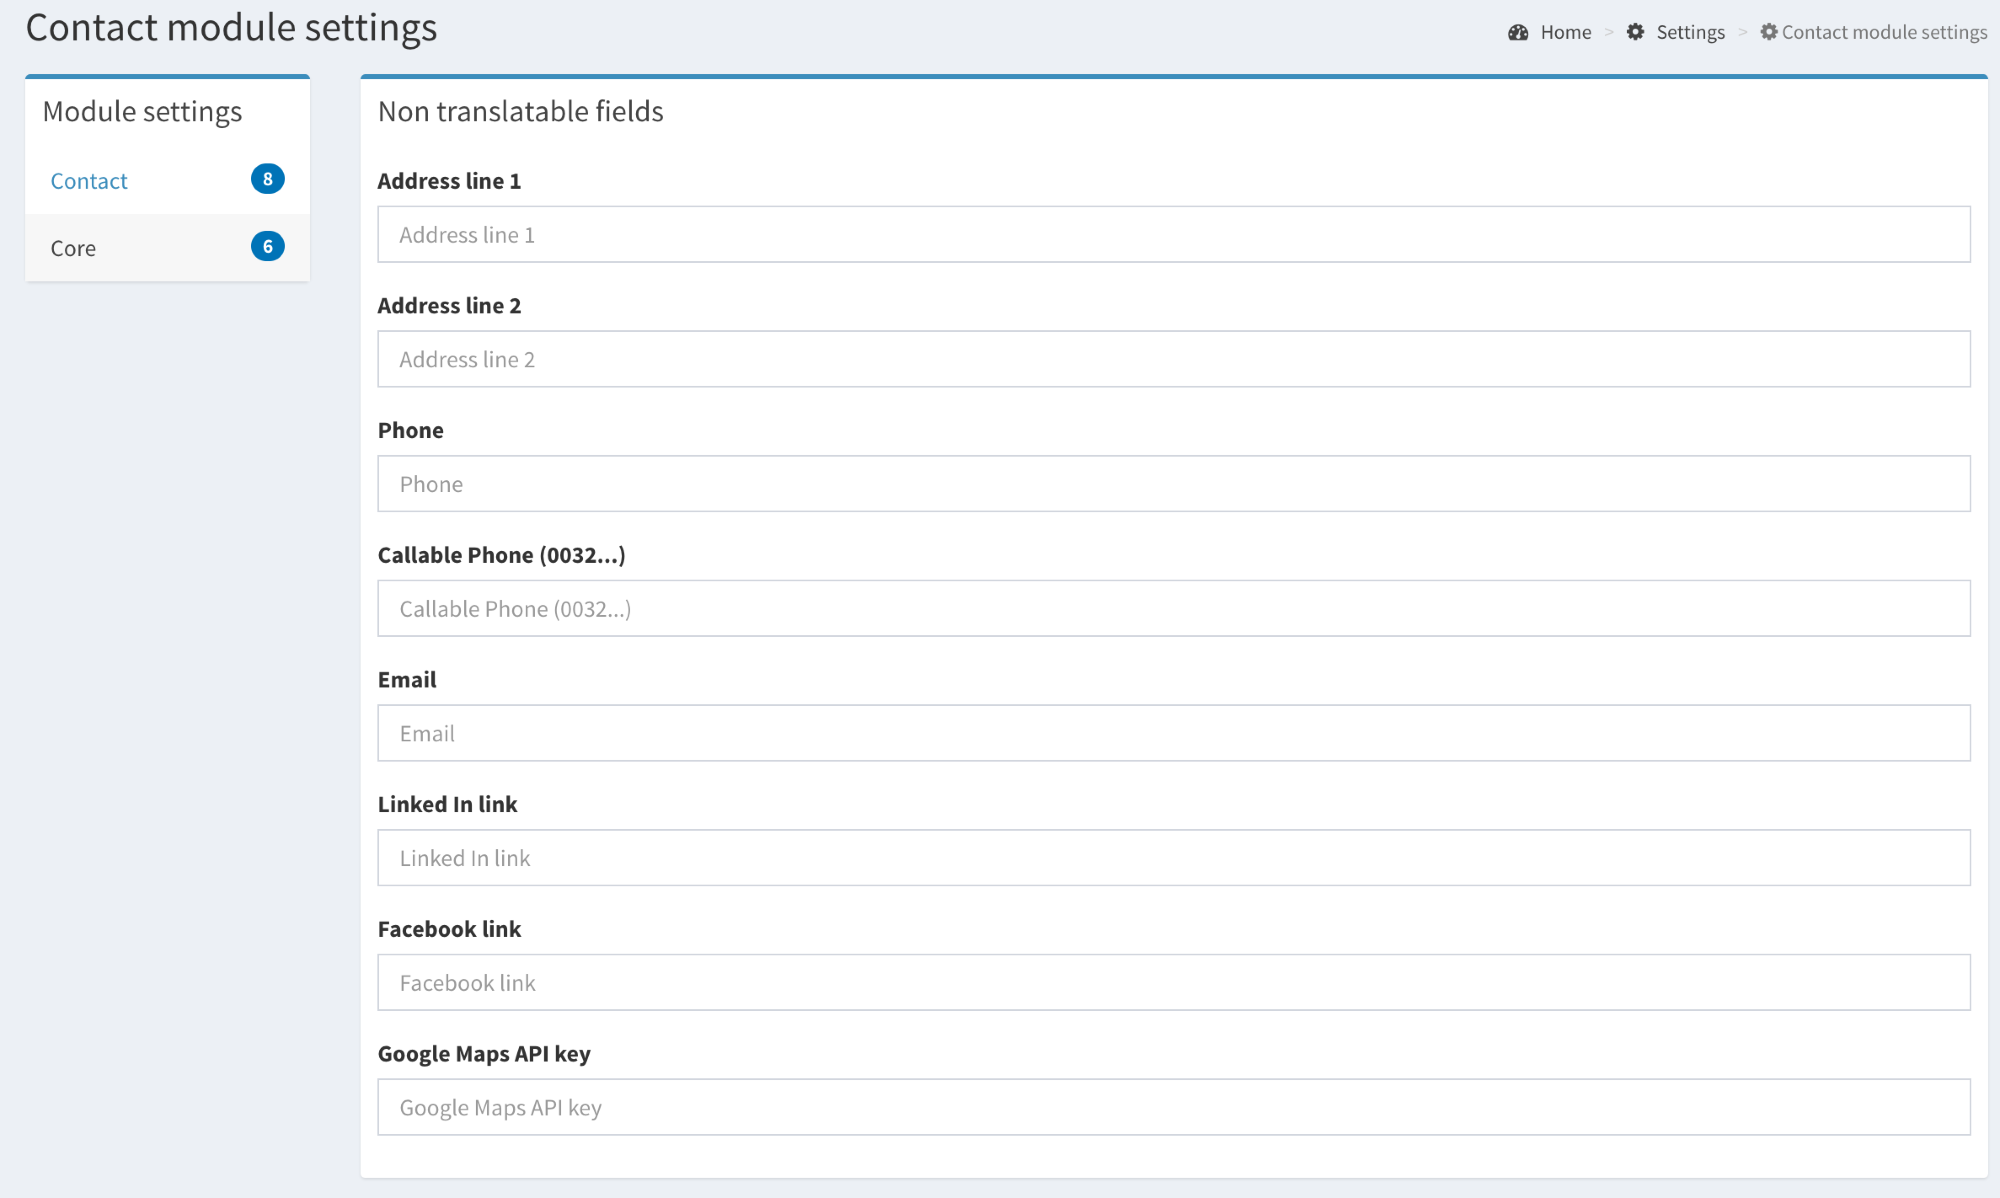Click the Google Maps API key field
This screenshot has width=2000, height=1198.
pyautogui.click(x=1173, y=1107)
